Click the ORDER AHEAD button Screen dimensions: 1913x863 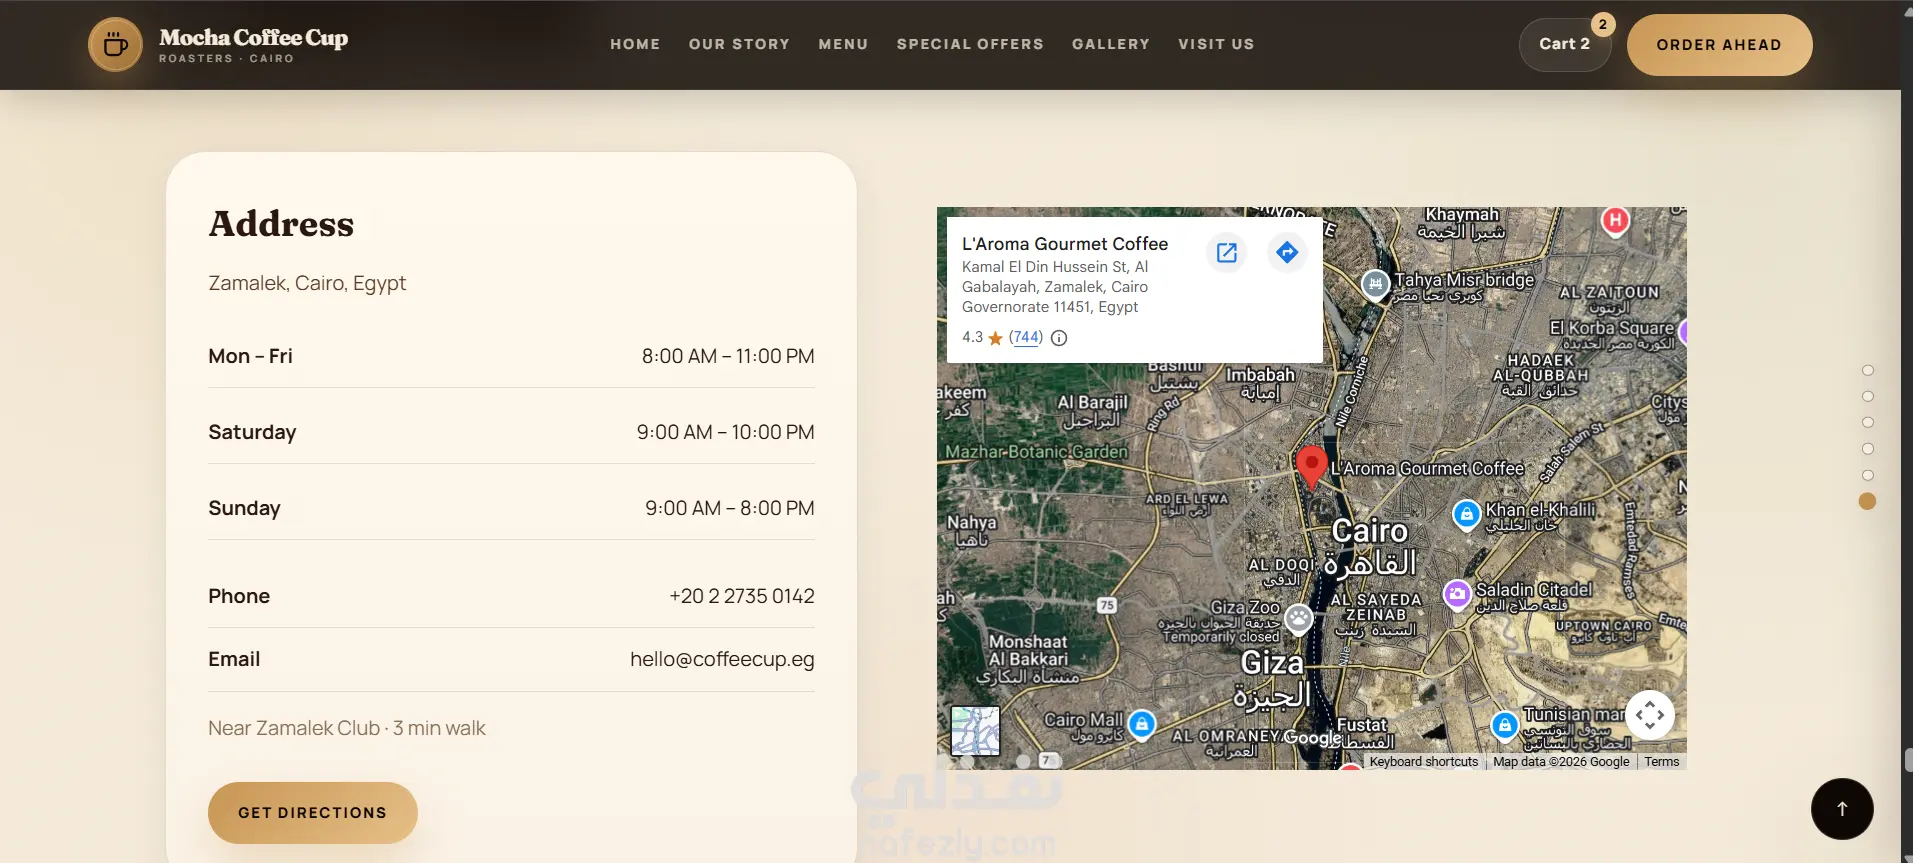click(1719, 45)
